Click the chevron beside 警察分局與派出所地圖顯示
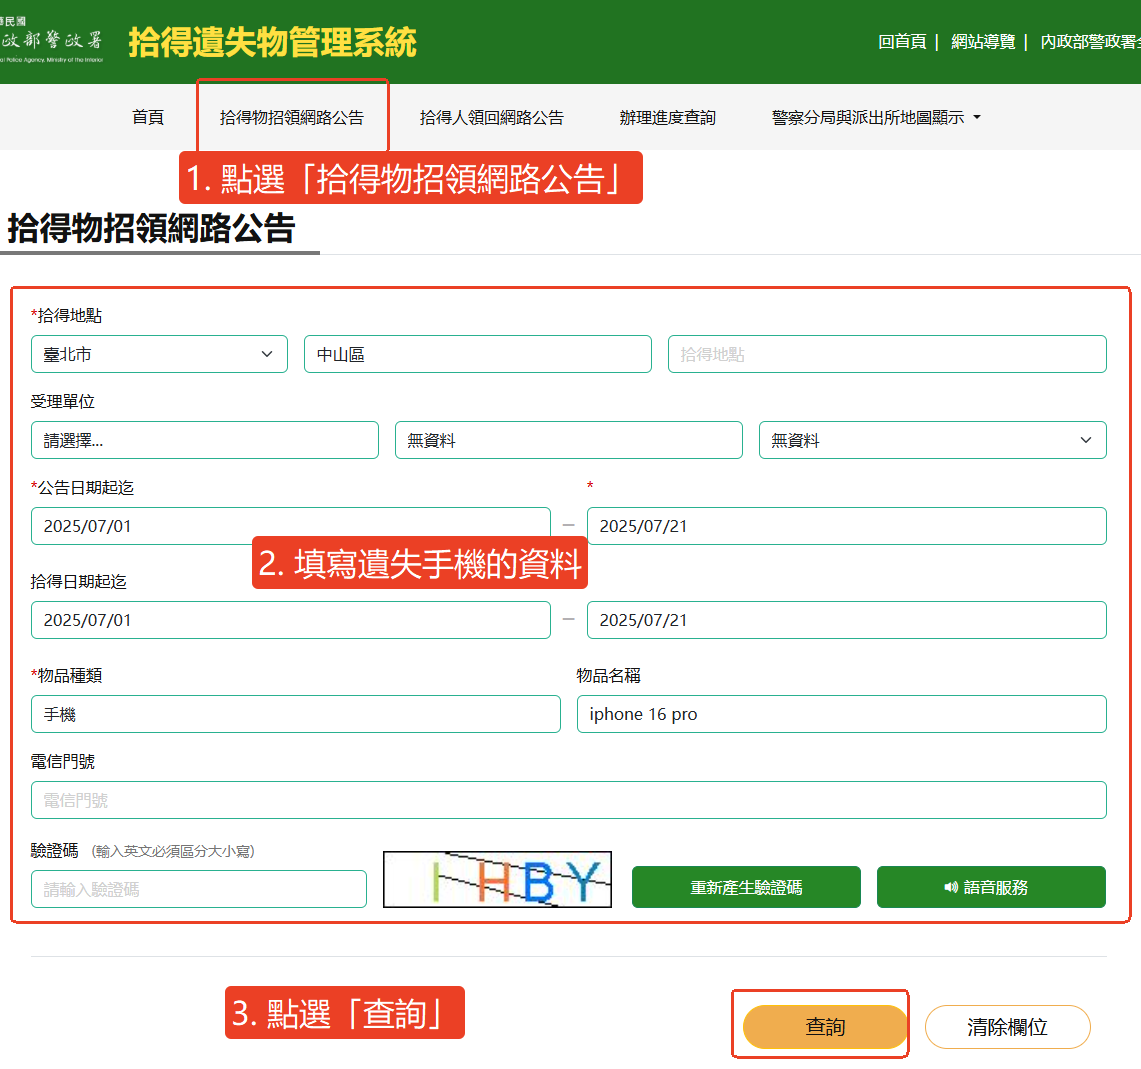This screenshot has height=1069, width=1141. point(980,117)
